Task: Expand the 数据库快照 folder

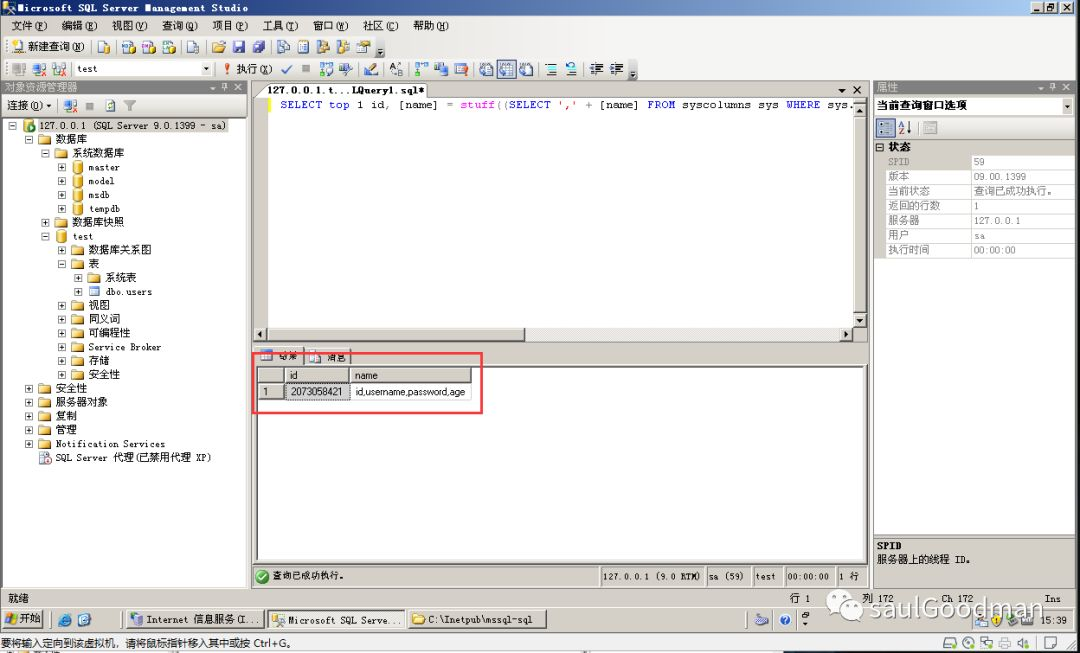Action: click(x=45, y=222)
